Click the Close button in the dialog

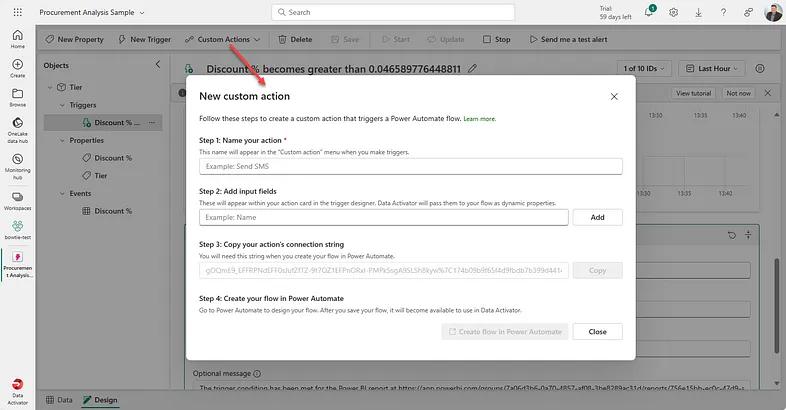(x=598, y=332)
